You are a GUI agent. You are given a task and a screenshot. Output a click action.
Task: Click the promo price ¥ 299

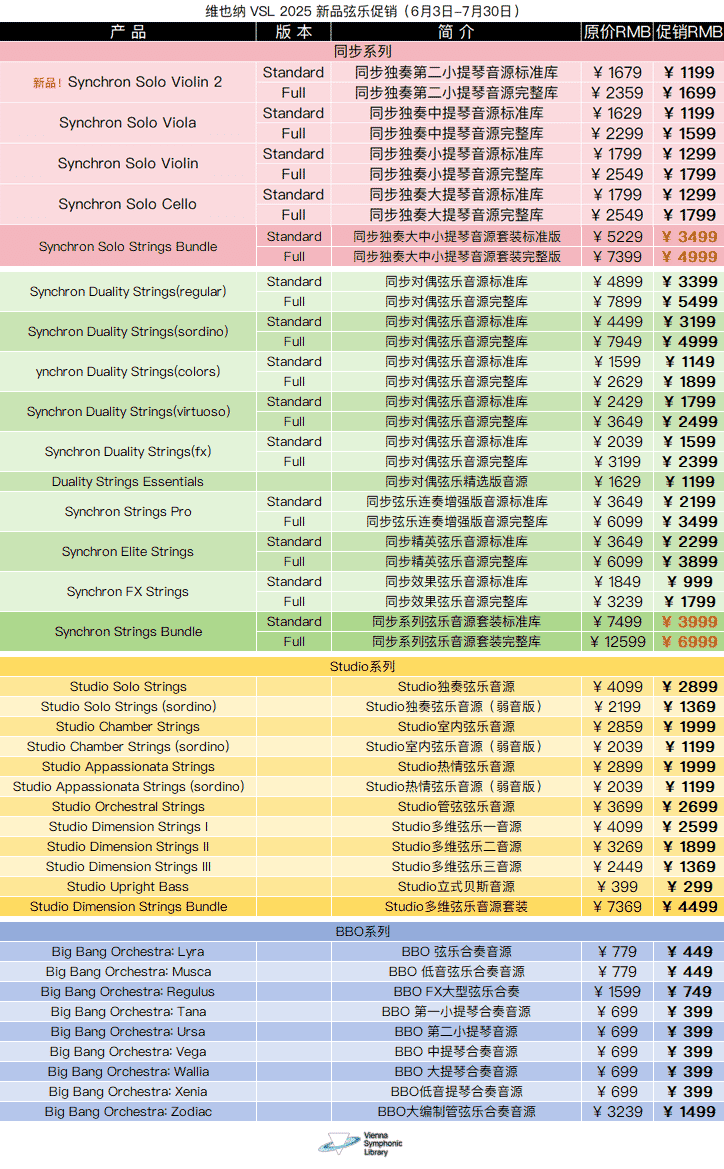coord(690,887)
